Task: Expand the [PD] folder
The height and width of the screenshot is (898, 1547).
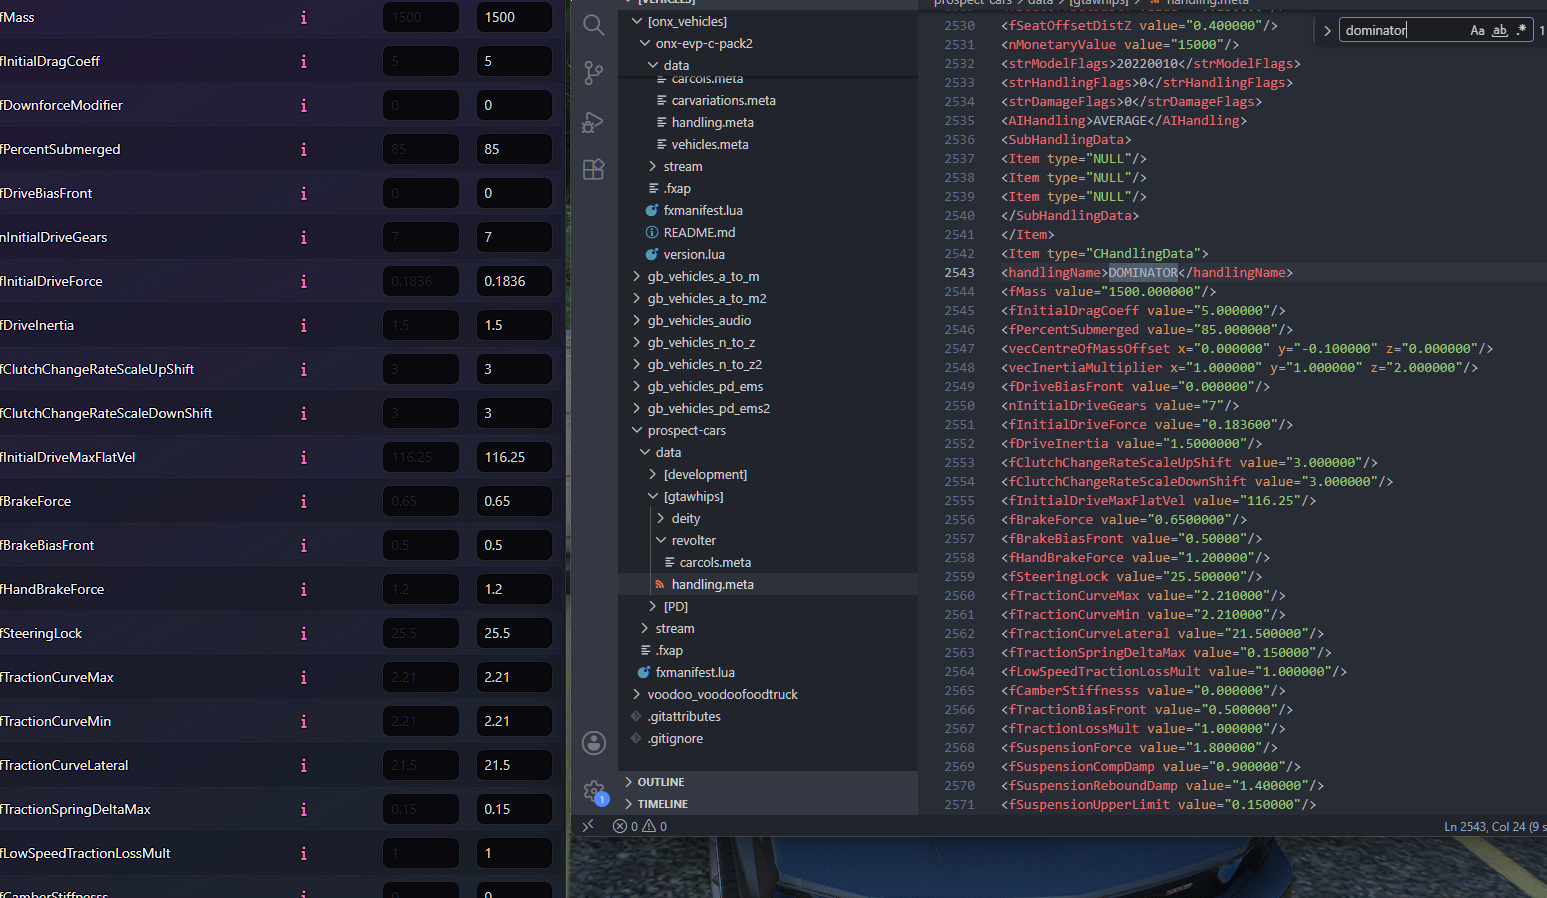Action: tap(653, 606)
